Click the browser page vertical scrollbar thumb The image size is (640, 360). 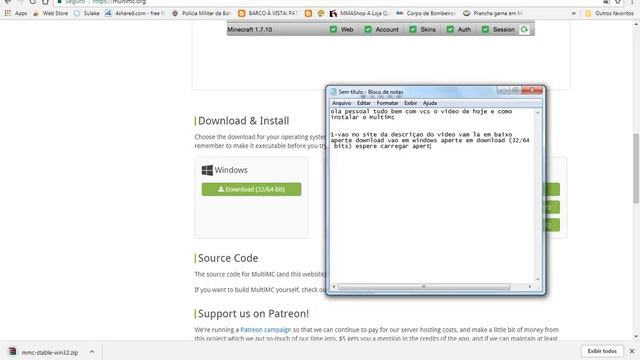tap(636, 168)
